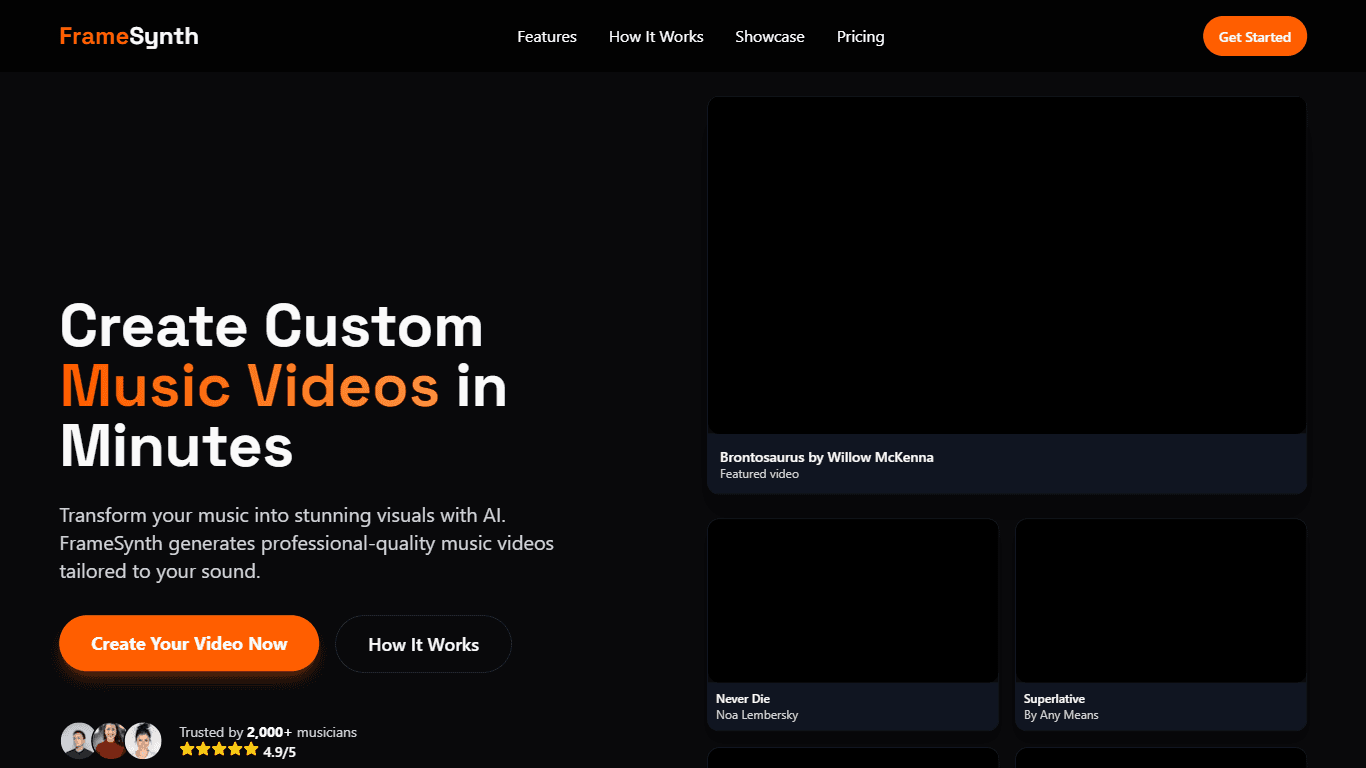Image resolution: width=1366 pixels, height=768 pixels.
Task: Click the Create Your Video Now button
Action: coord(189,644)
